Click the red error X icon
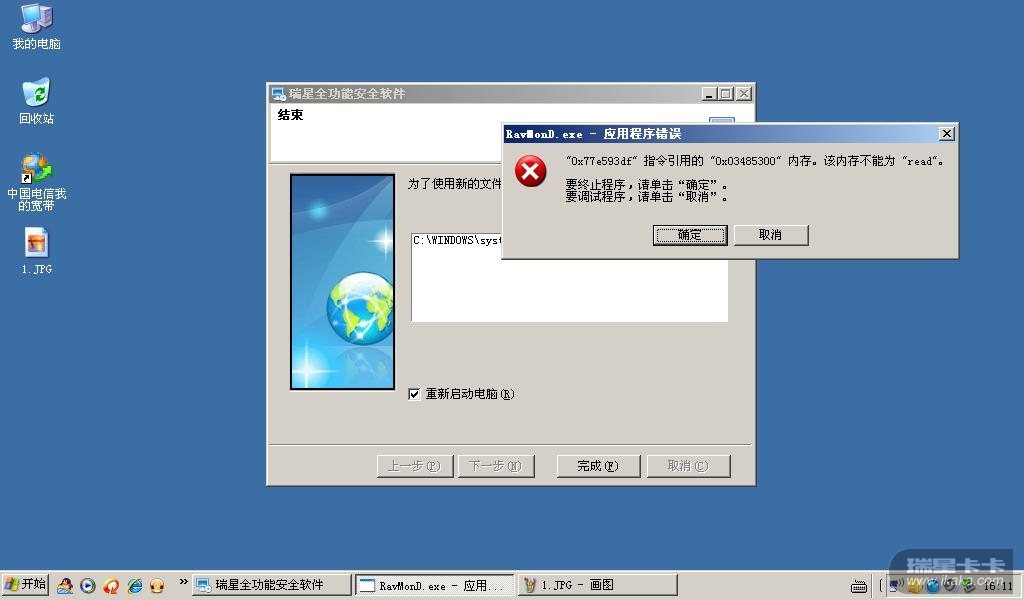 point(530,171)
